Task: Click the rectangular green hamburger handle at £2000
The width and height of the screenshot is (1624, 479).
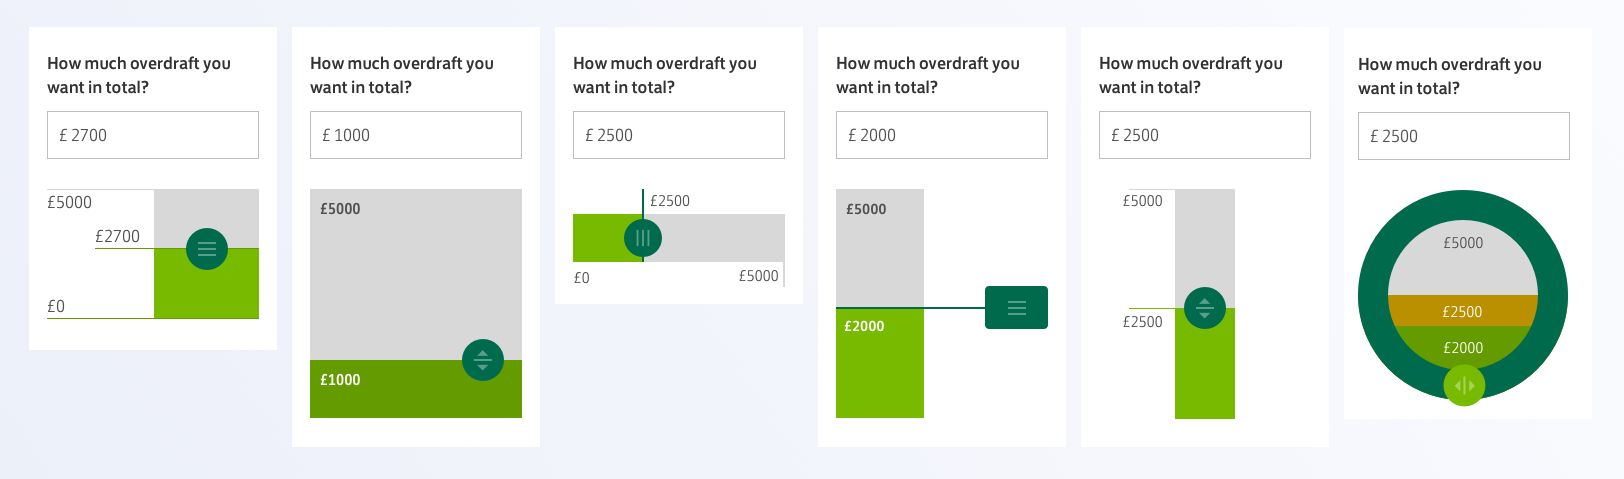Action: point(1016,307)
